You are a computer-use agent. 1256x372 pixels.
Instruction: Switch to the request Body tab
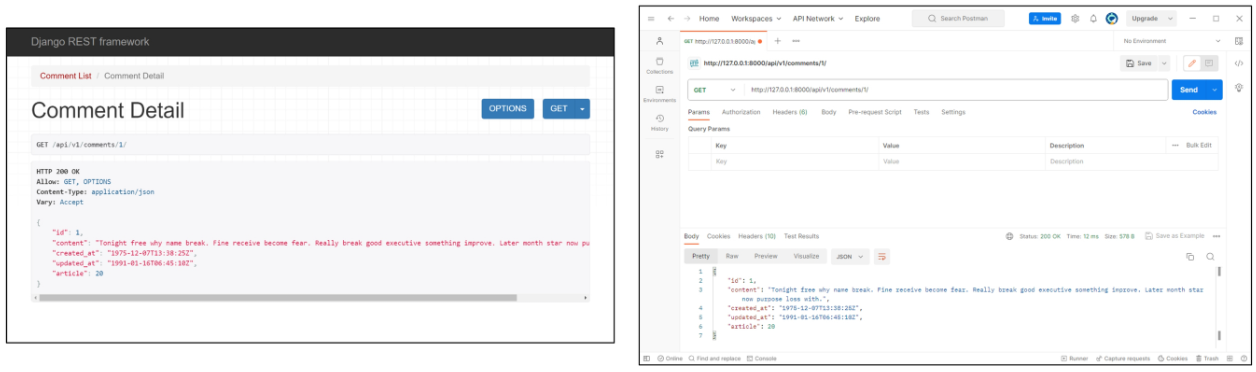(829, 112)
